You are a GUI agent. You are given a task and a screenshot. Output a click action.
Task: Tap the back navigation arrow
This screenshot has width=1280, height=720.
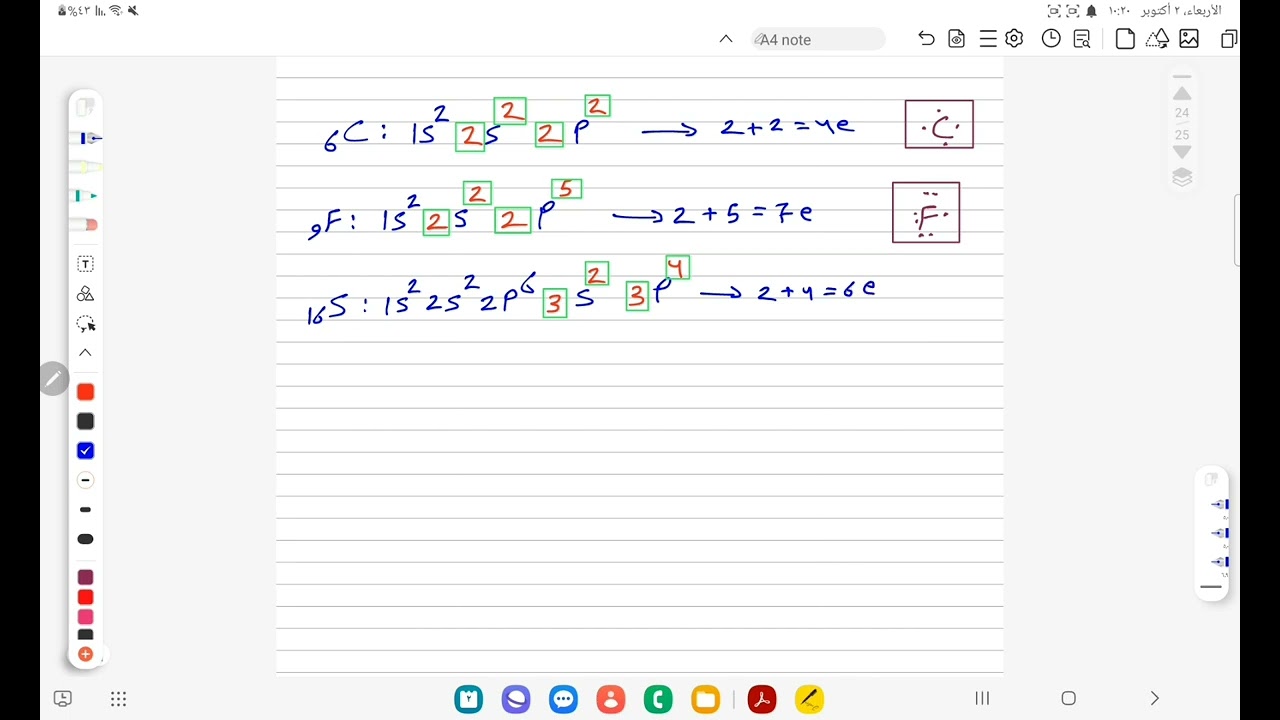coord(1154,698)
